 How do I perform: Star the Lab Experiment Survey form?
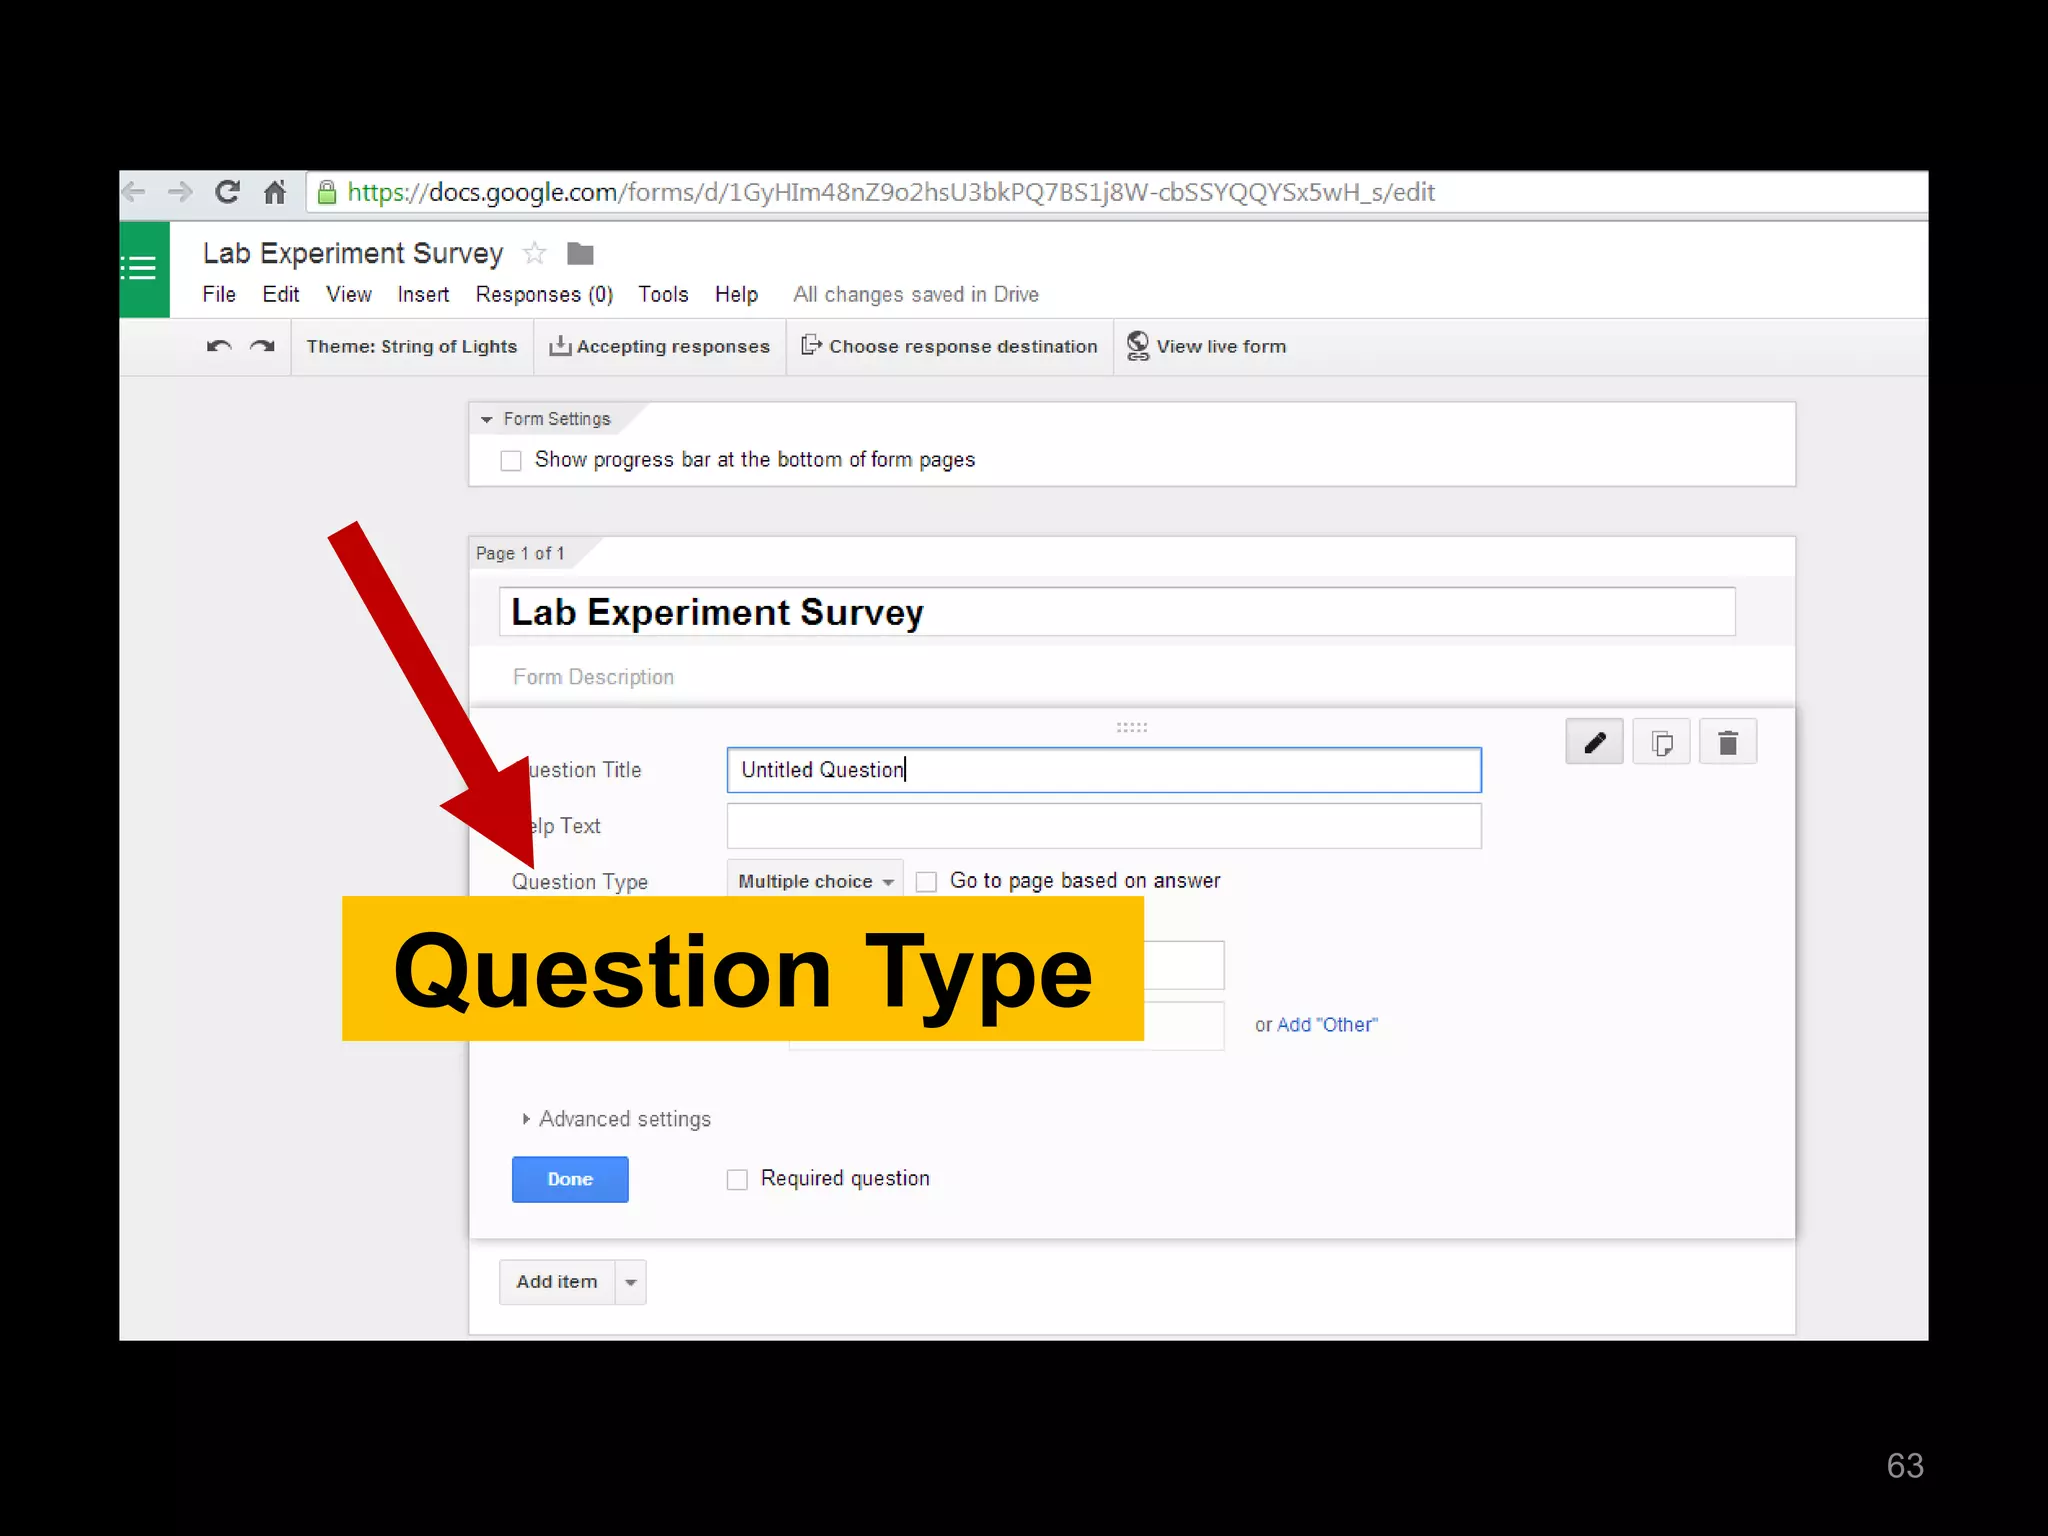pyautogui.click(x=535, y=253)
